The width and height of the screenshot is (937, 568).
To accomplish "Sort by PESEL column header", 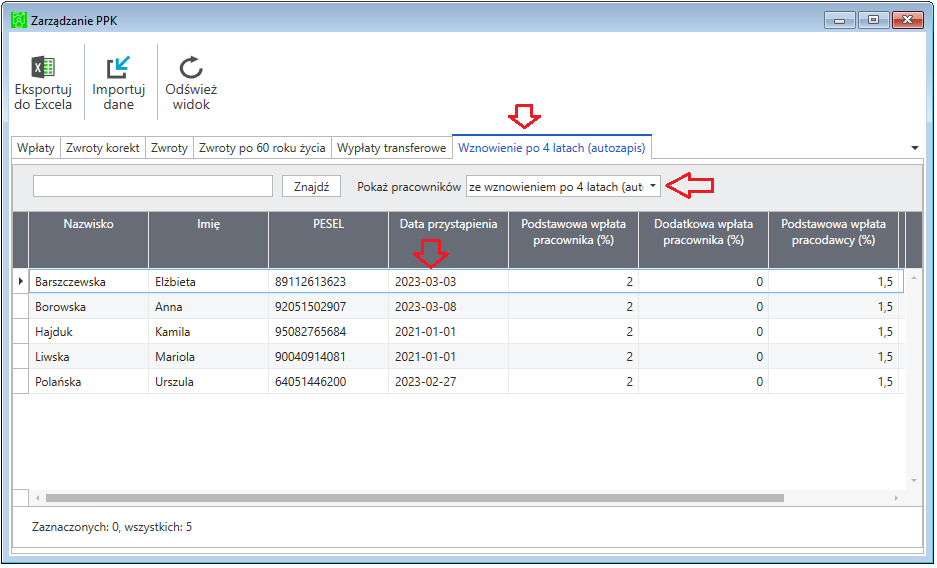I will (329, 240).
